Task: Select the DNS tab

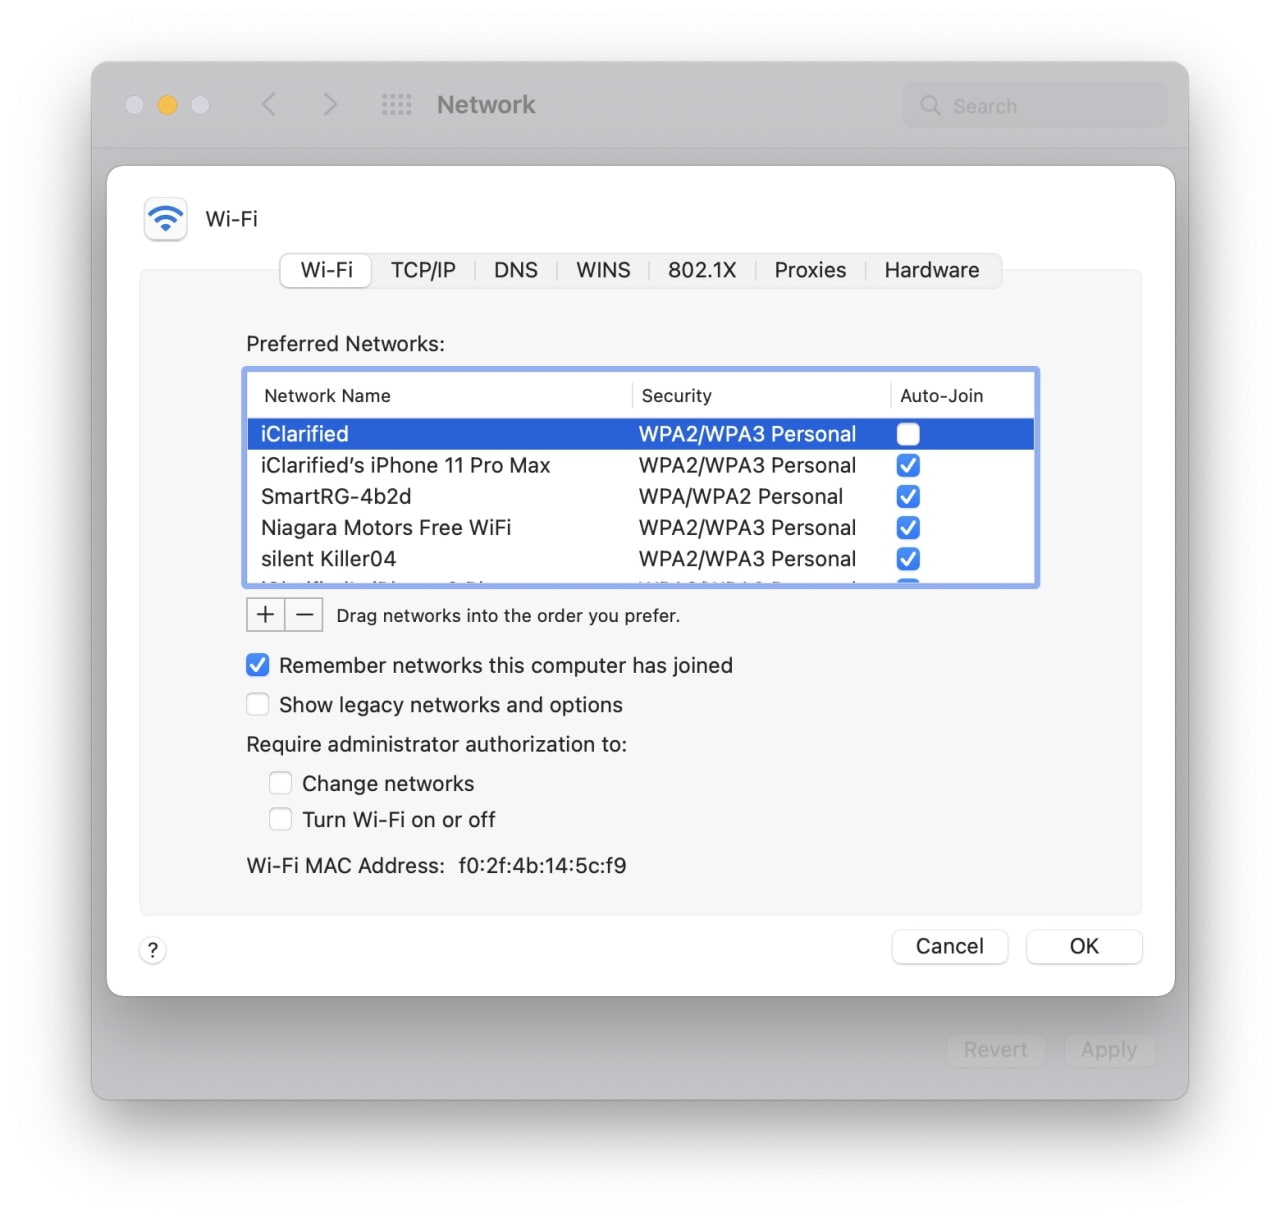Action: [515, 270]
